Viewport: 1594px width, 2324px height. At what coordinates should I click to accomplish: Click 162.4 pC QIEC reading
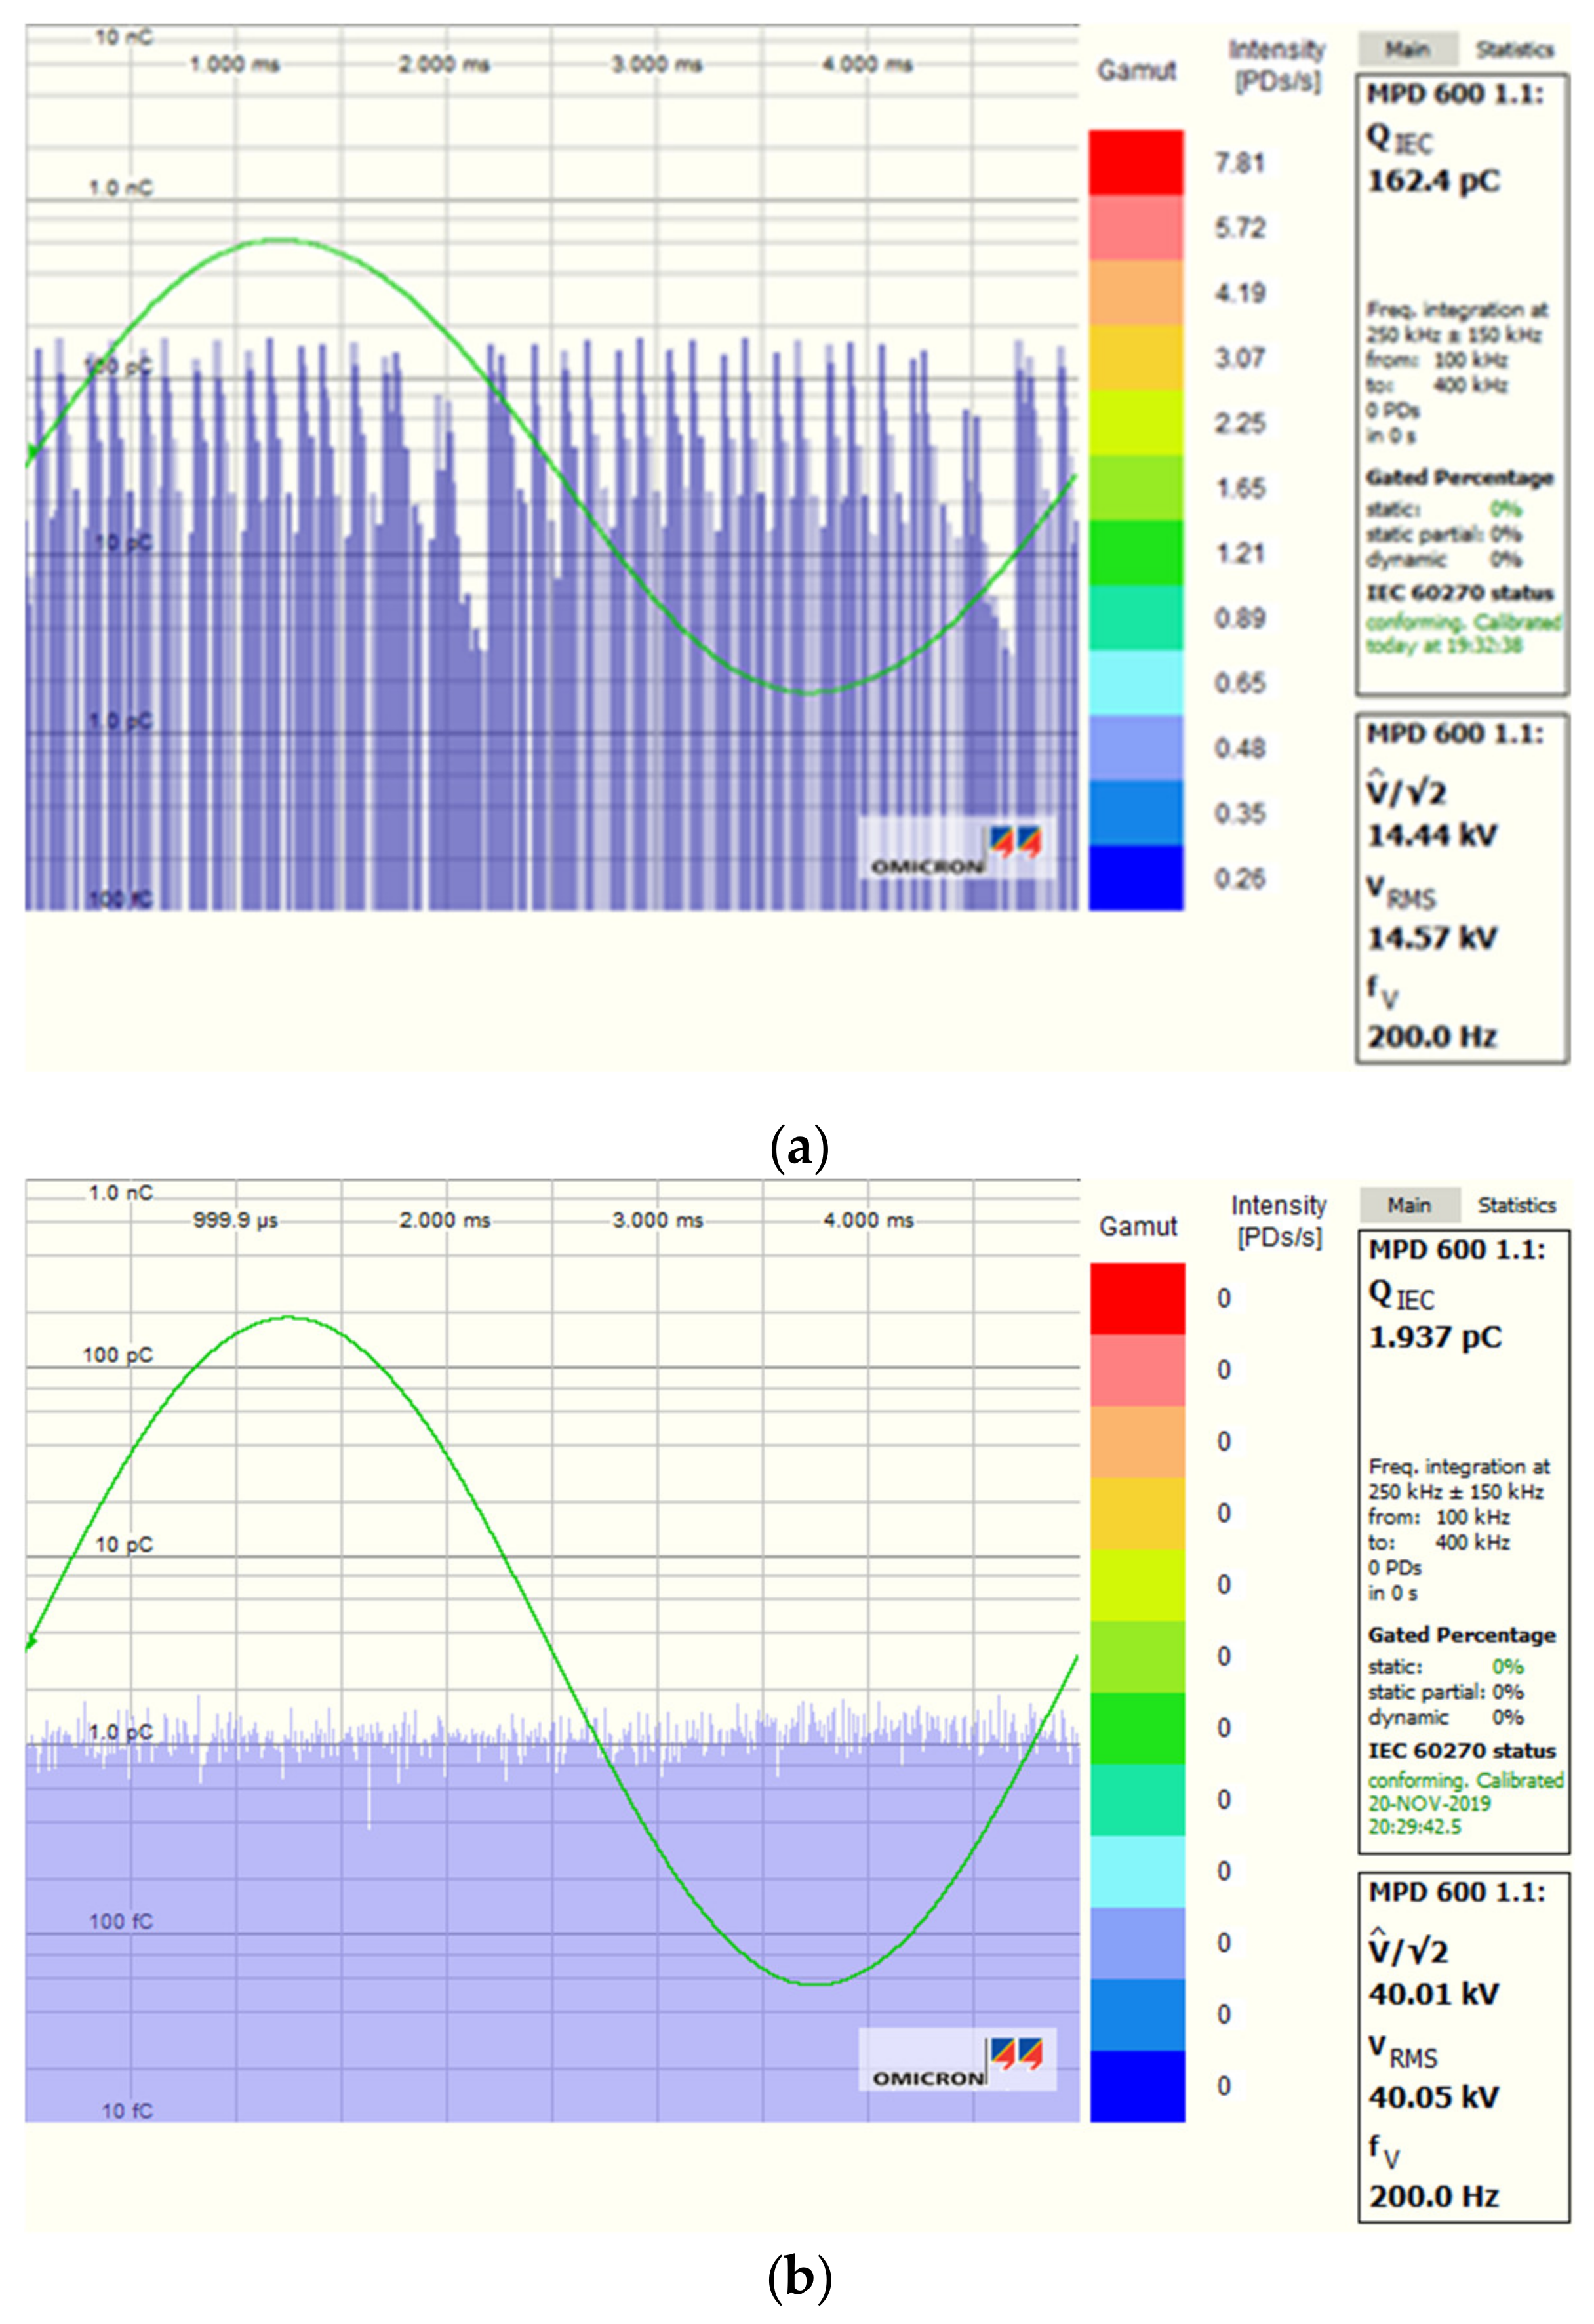(1434, 182)
